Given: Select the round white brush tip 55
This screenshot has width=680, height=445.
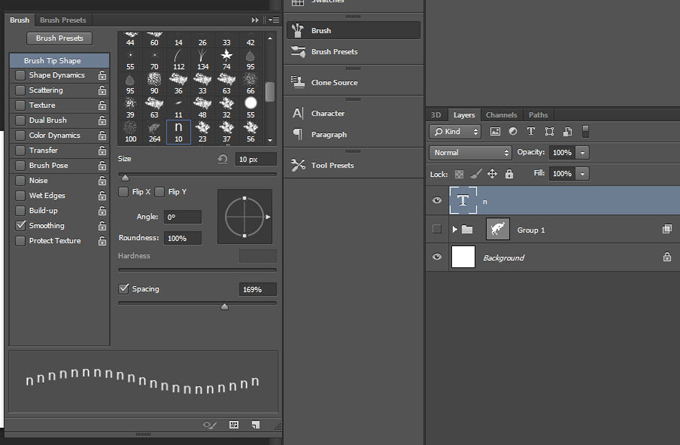Looking at the screenshot, I should coord(251,107).
